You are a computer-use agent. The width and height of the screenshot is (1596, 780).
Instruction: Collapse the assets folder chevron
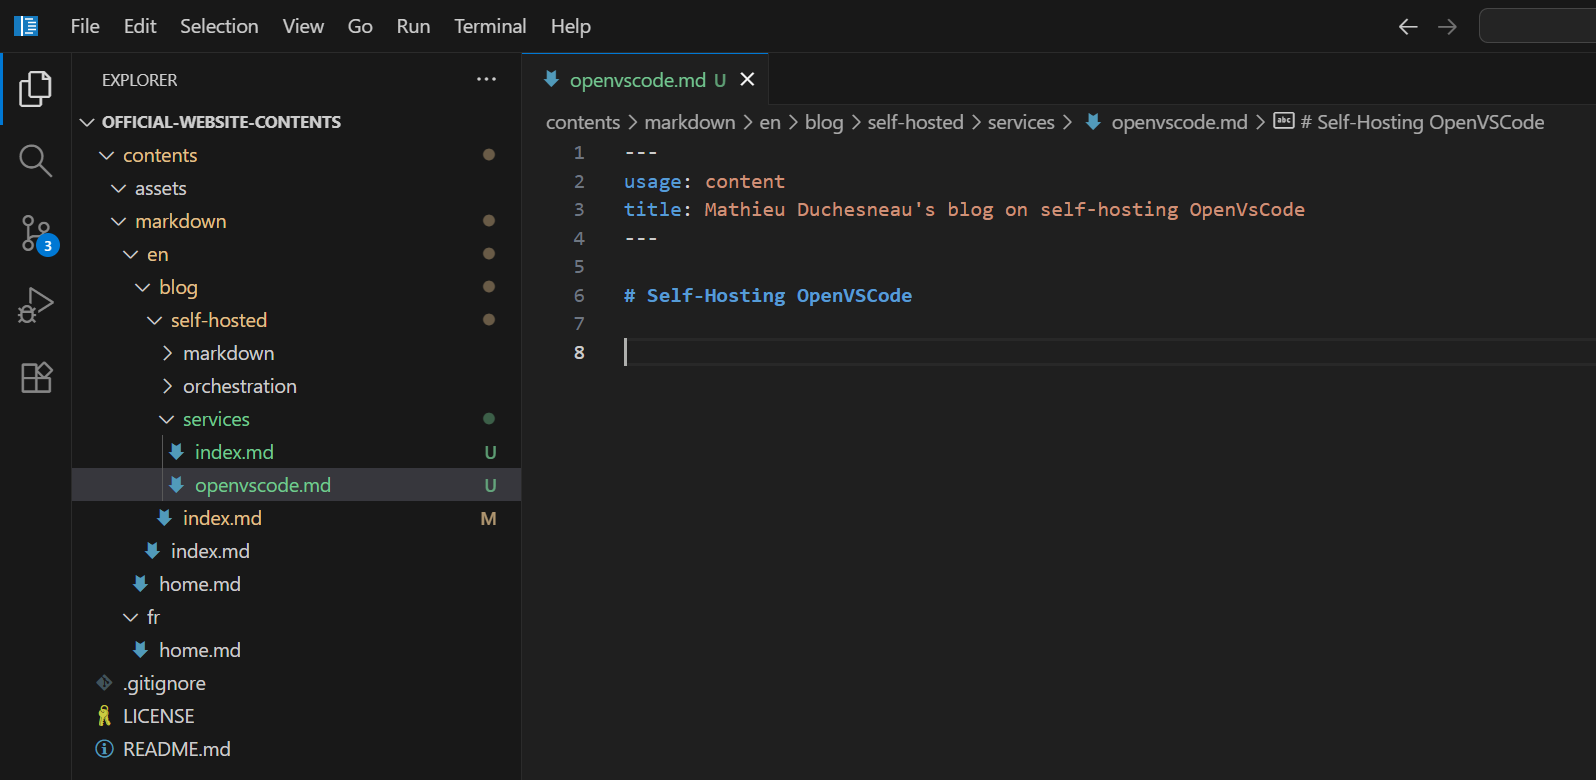119,188
